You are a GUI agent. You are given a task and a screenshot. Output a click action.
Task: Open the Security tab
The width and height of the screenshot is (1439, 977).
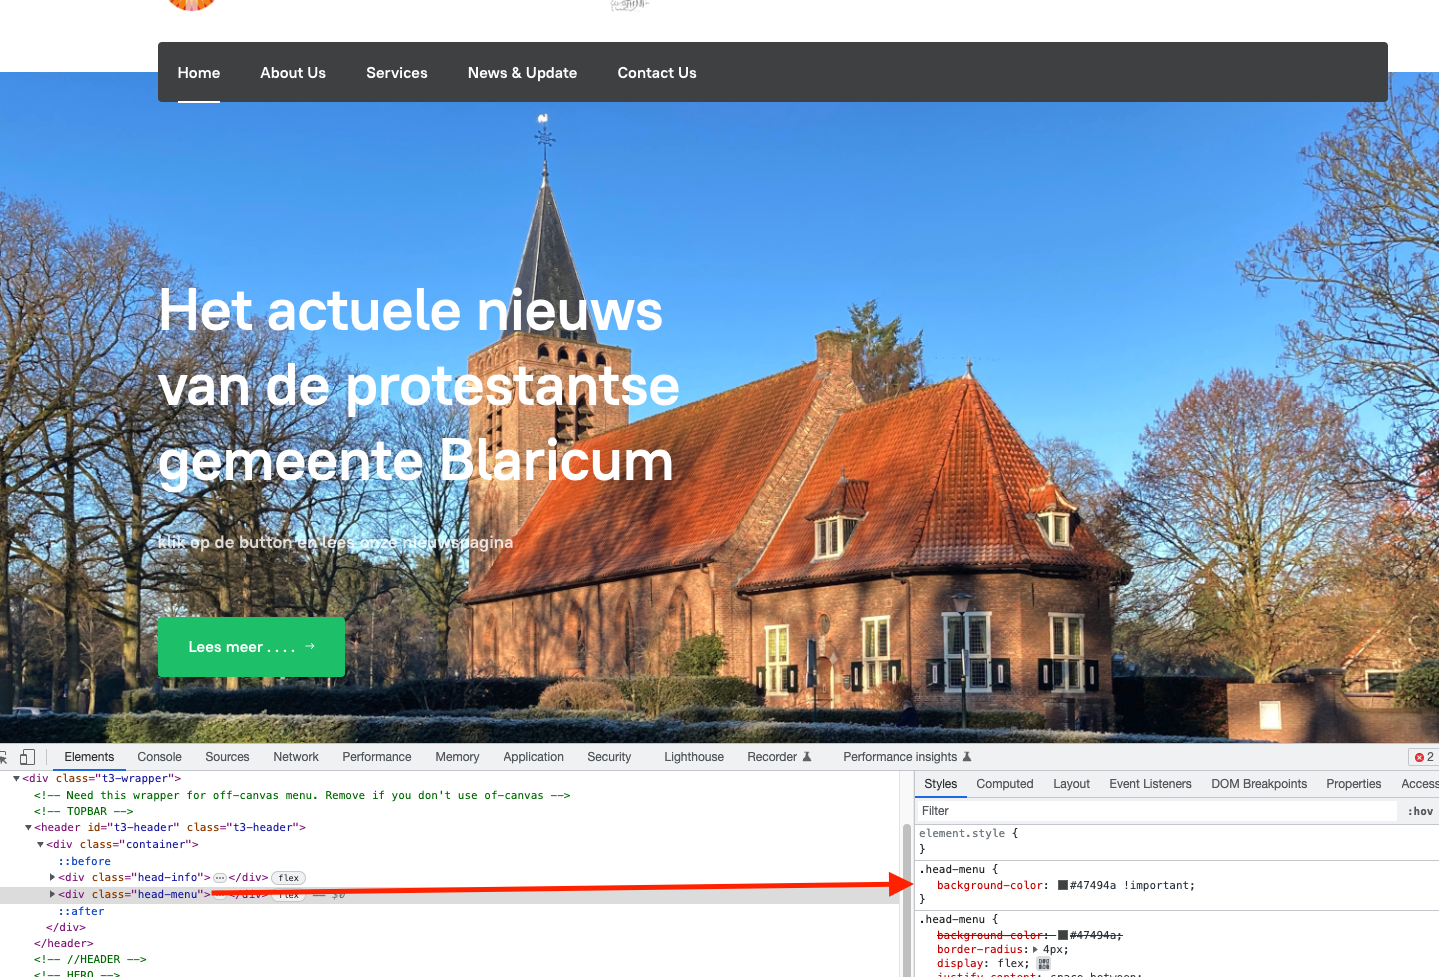[x=609, y=757]
